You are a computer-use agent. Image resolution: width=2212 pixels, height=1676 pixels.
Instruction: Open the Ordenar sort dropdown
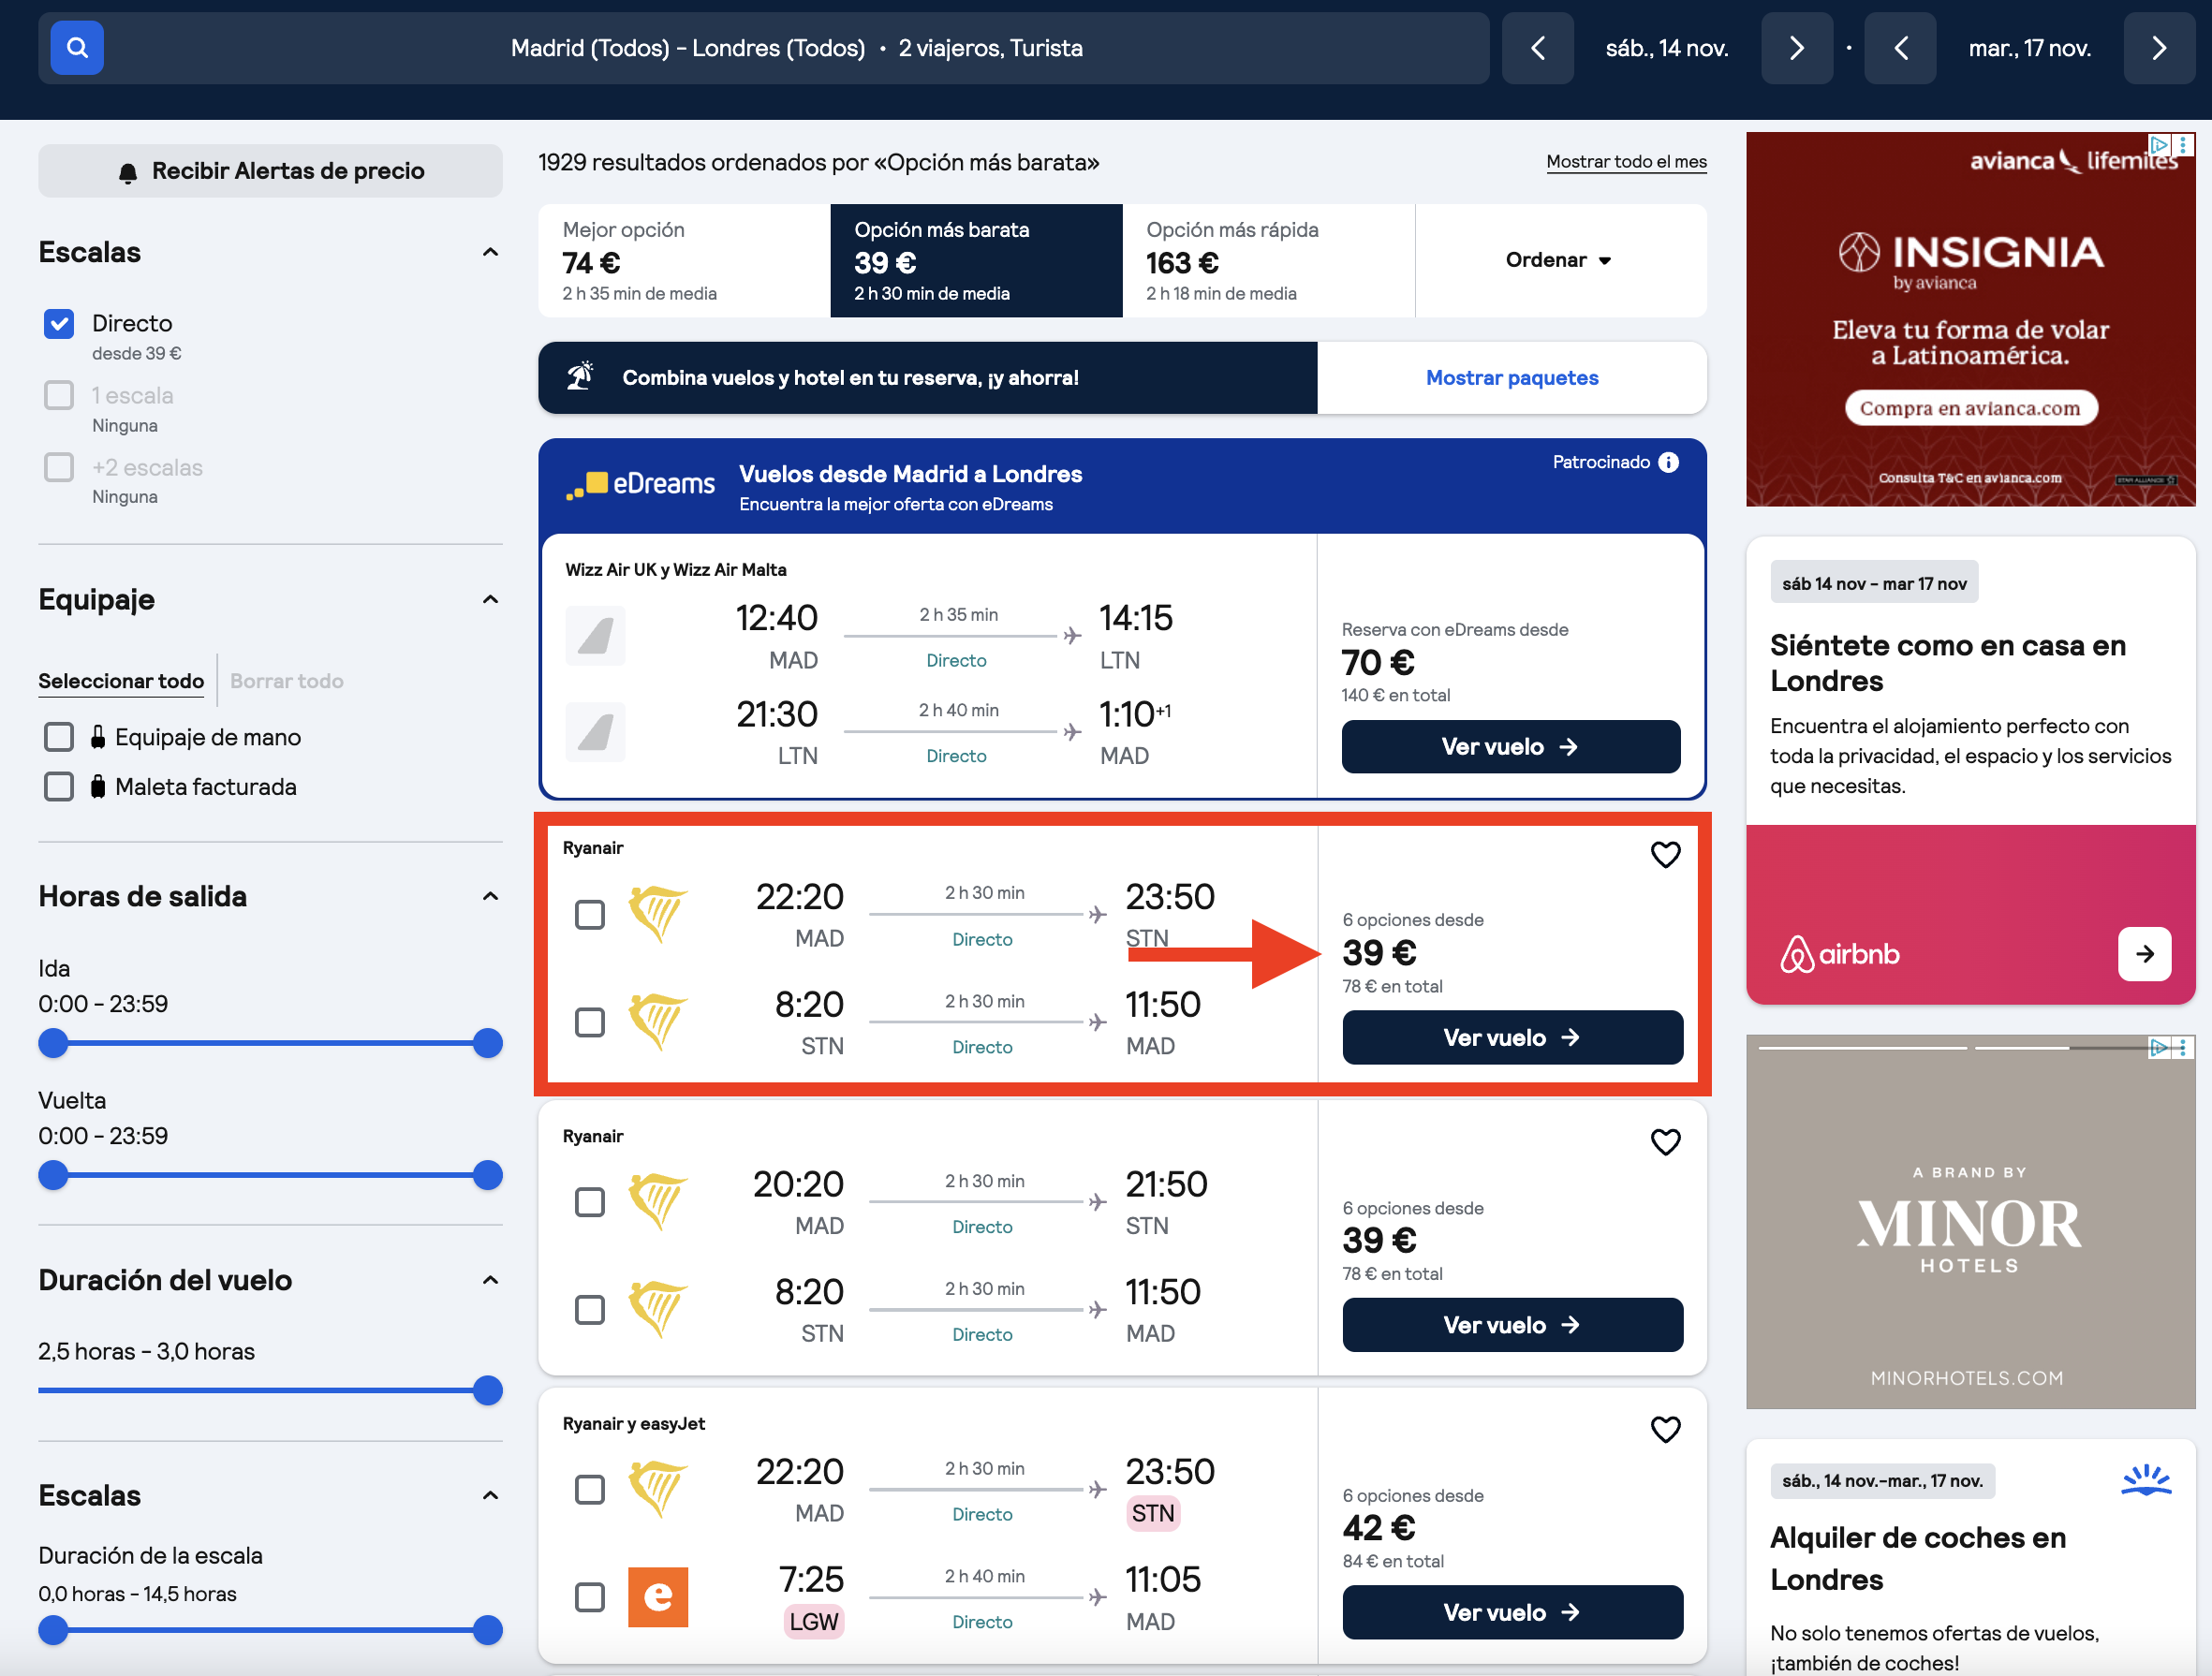(1560, 260)
